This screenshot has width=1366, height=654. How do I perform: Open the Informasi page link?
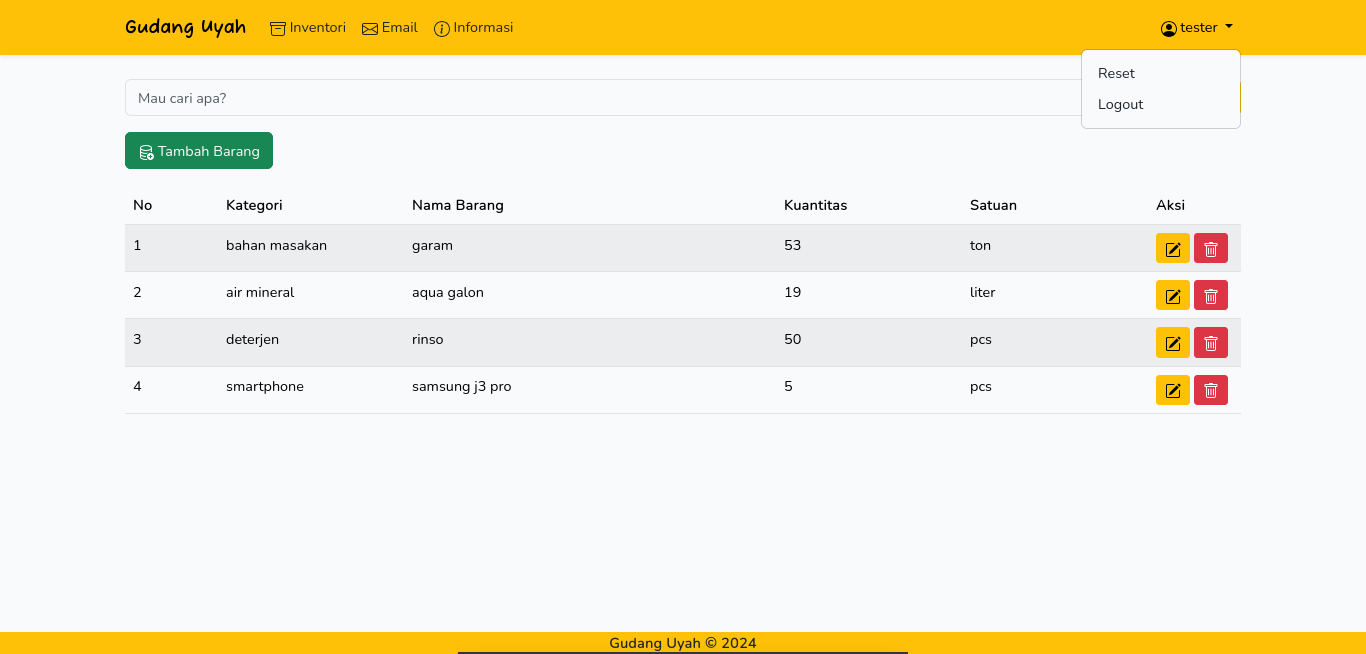click(x=474, y=28)
